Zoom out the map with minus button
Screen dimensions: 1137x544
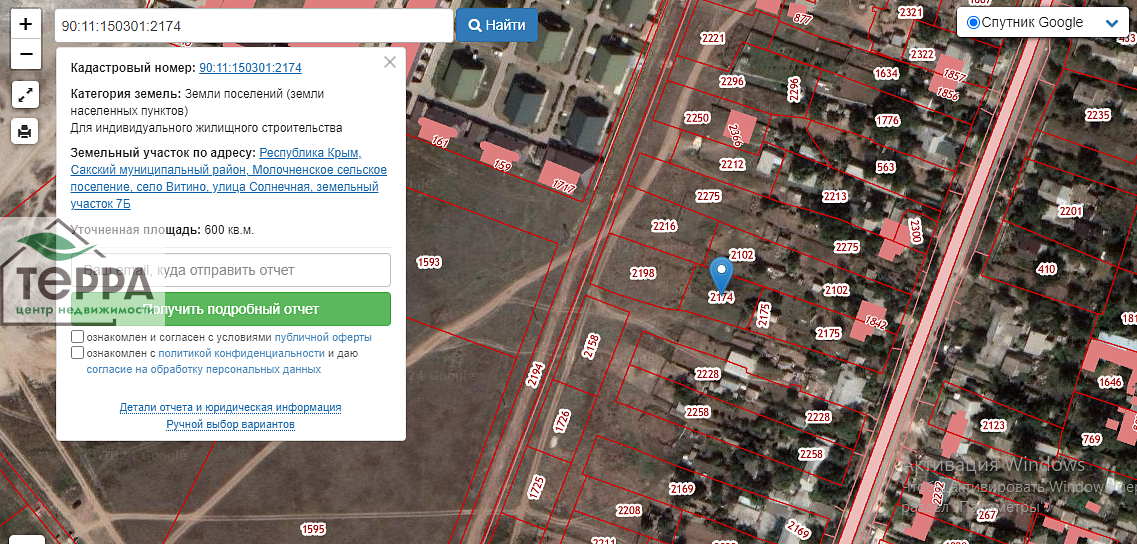[26, 54]
